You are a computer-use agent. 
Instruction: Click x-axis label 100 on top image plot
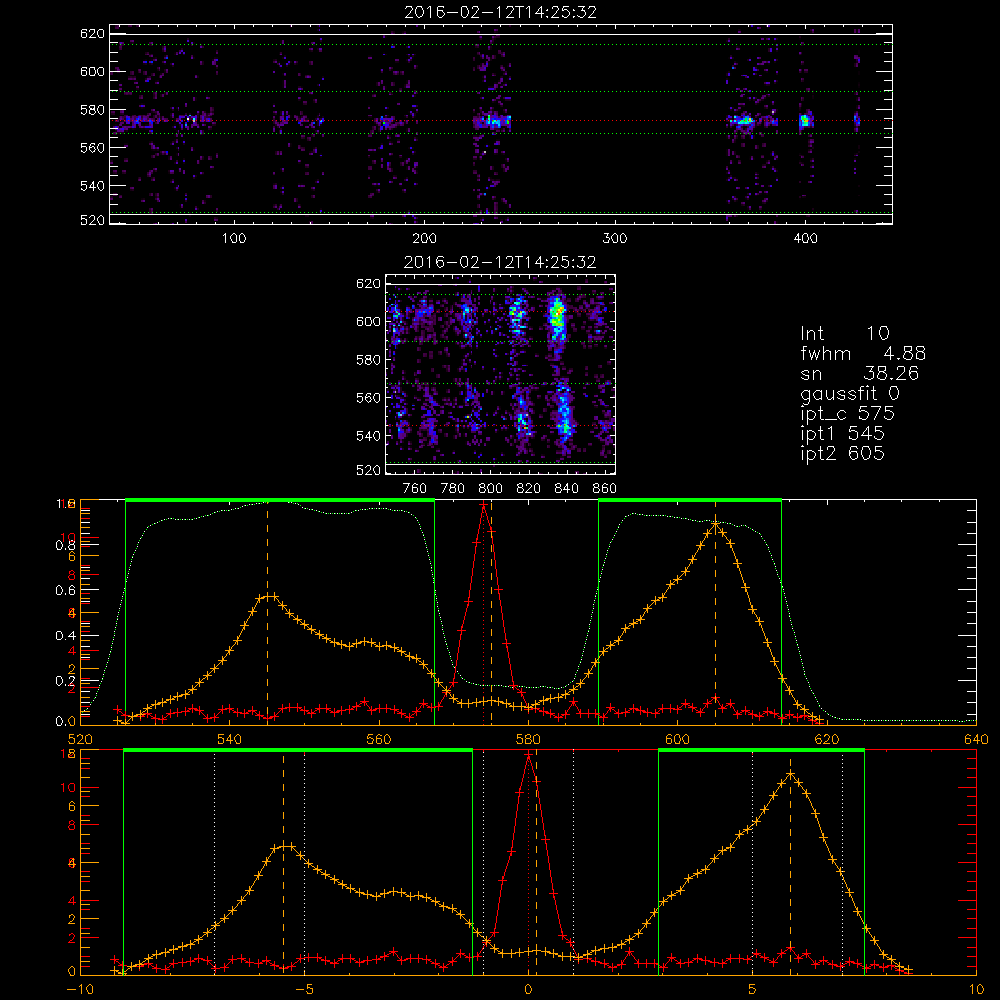point(234,239)
